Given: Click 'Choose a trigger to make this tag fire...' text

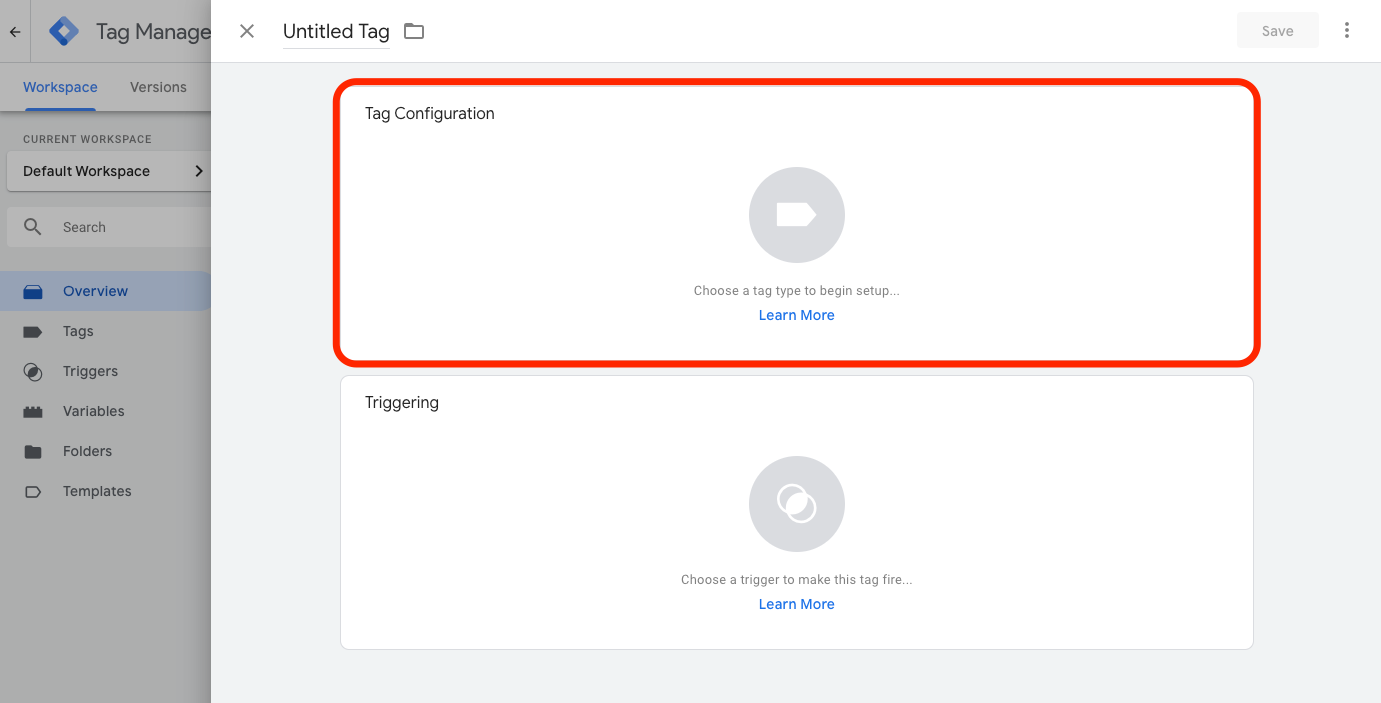Looking at the screenshot, I should coord(797,580).
